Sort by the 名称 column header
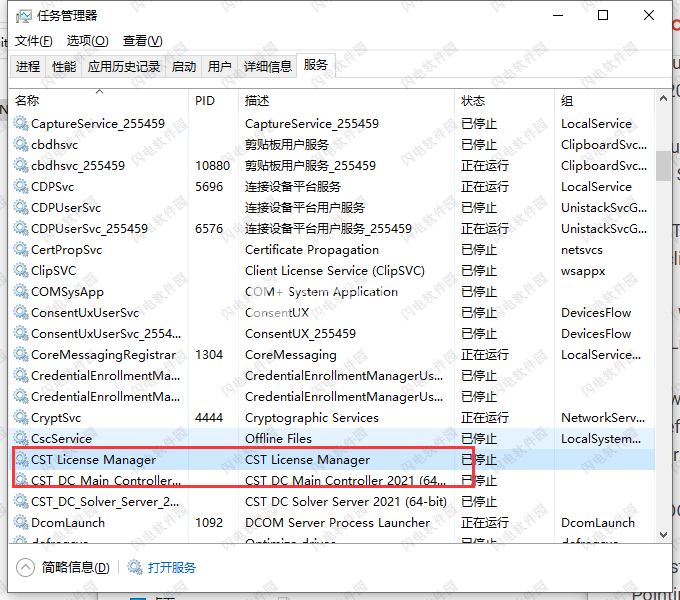680x600 pixels. click(x=99, y=101)
